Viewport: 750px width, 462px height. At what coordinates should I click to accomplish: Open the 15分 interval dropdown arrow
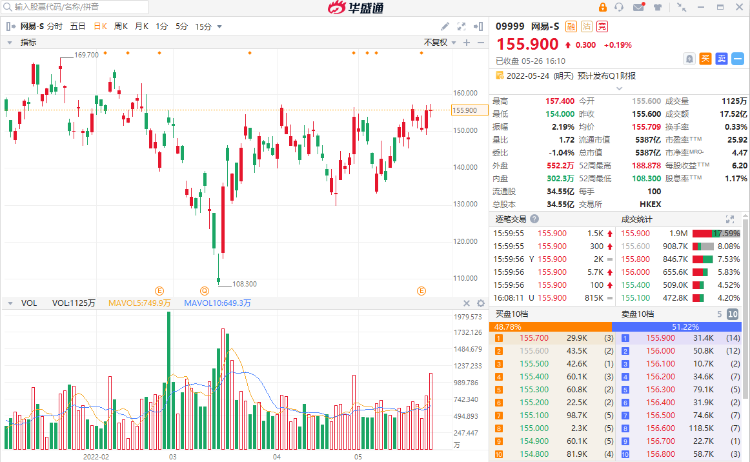(220, 27)
